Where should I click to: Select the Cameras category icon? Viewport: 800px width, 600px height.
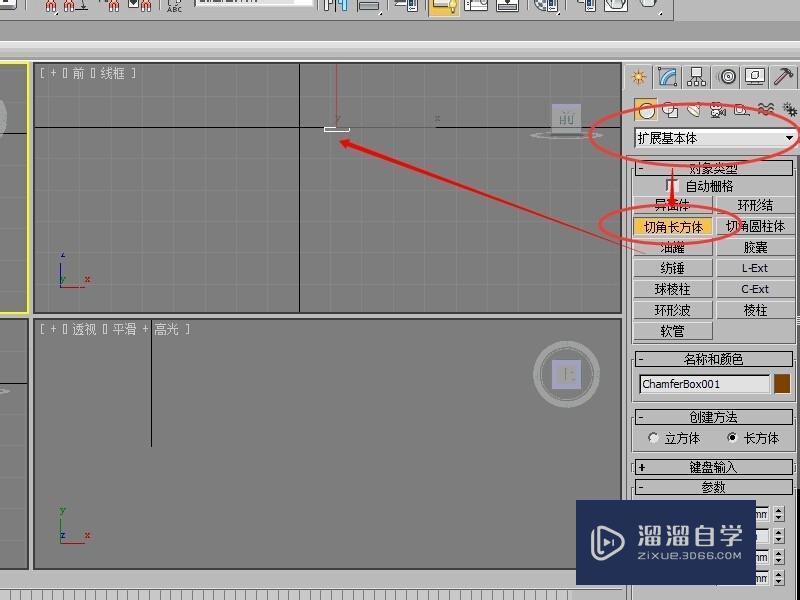tap(718, 109)
